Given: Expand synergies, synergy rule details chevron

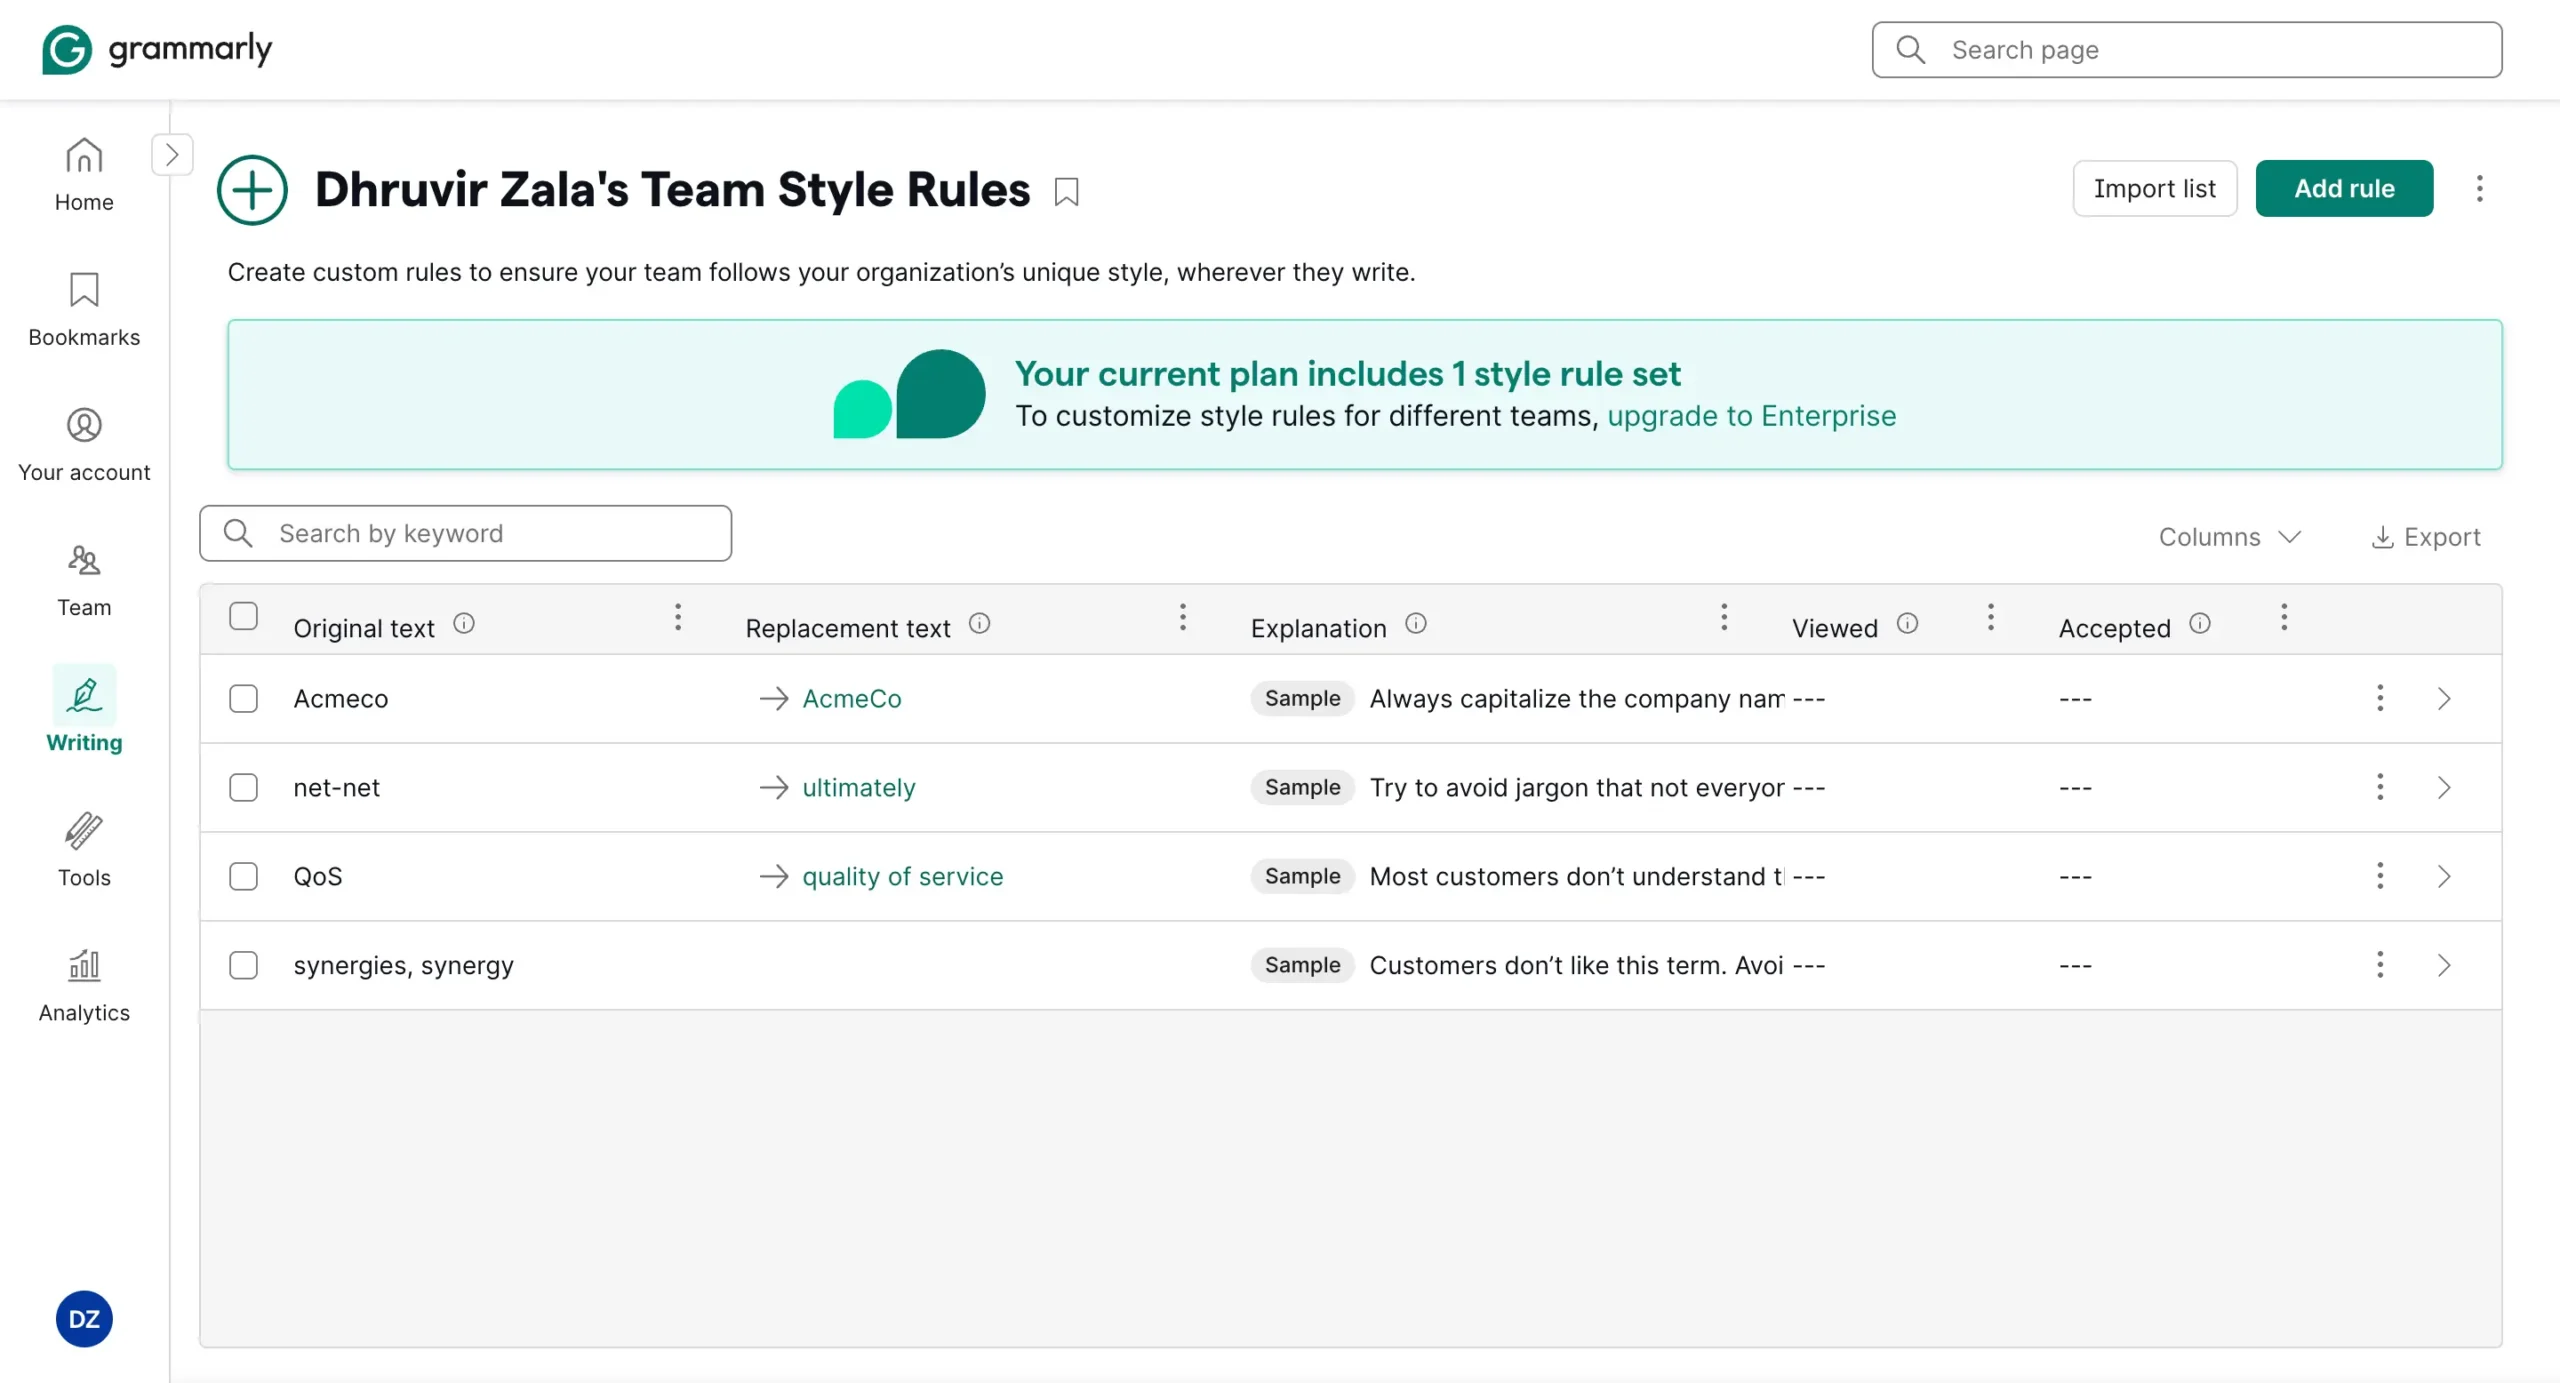Looking at the screenshot, I should click(2444, 965).
